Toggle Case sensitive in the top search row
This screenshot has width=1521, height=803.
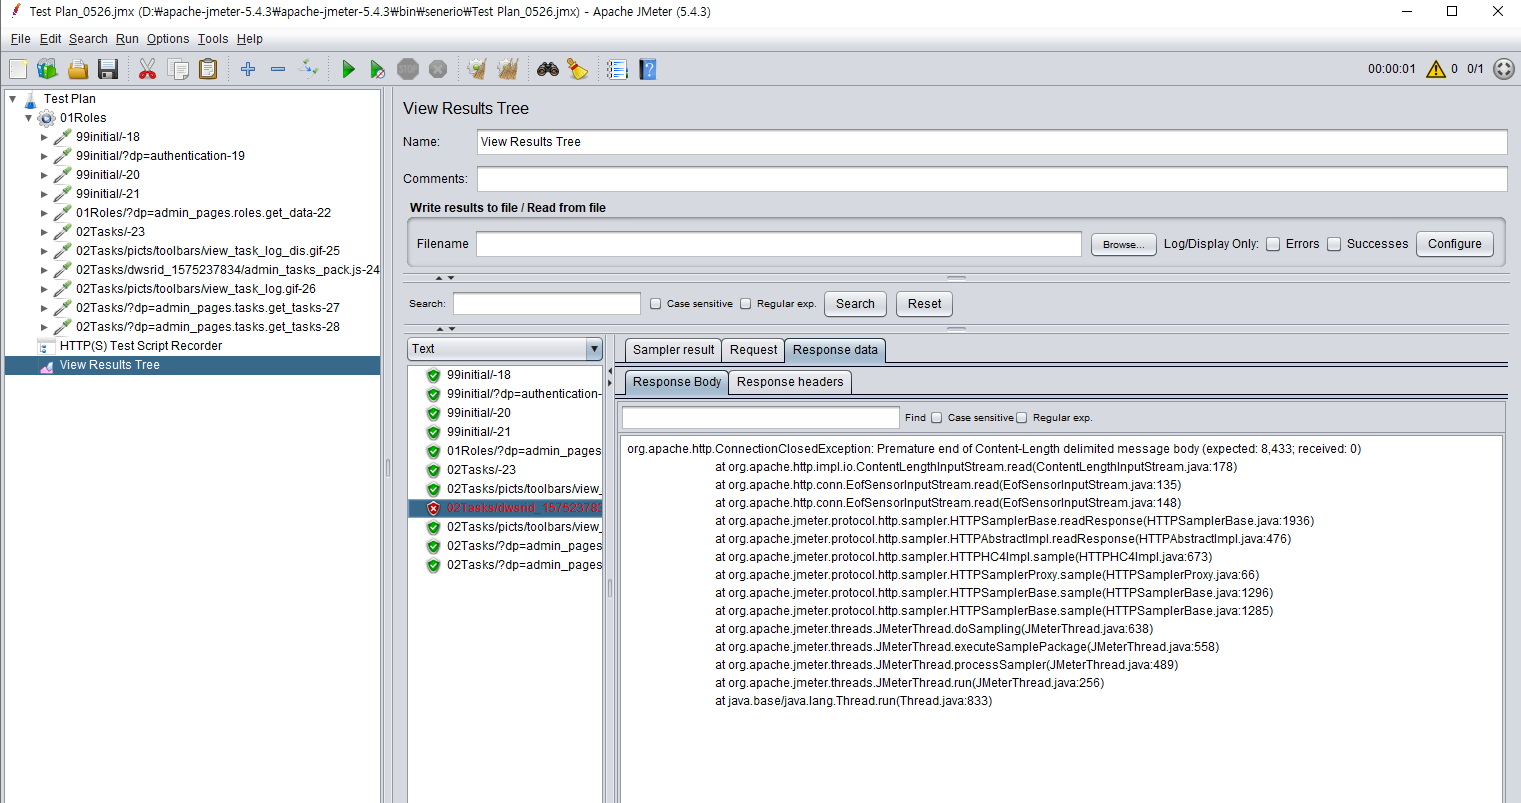pyautogui.click(x=655, y=304)
